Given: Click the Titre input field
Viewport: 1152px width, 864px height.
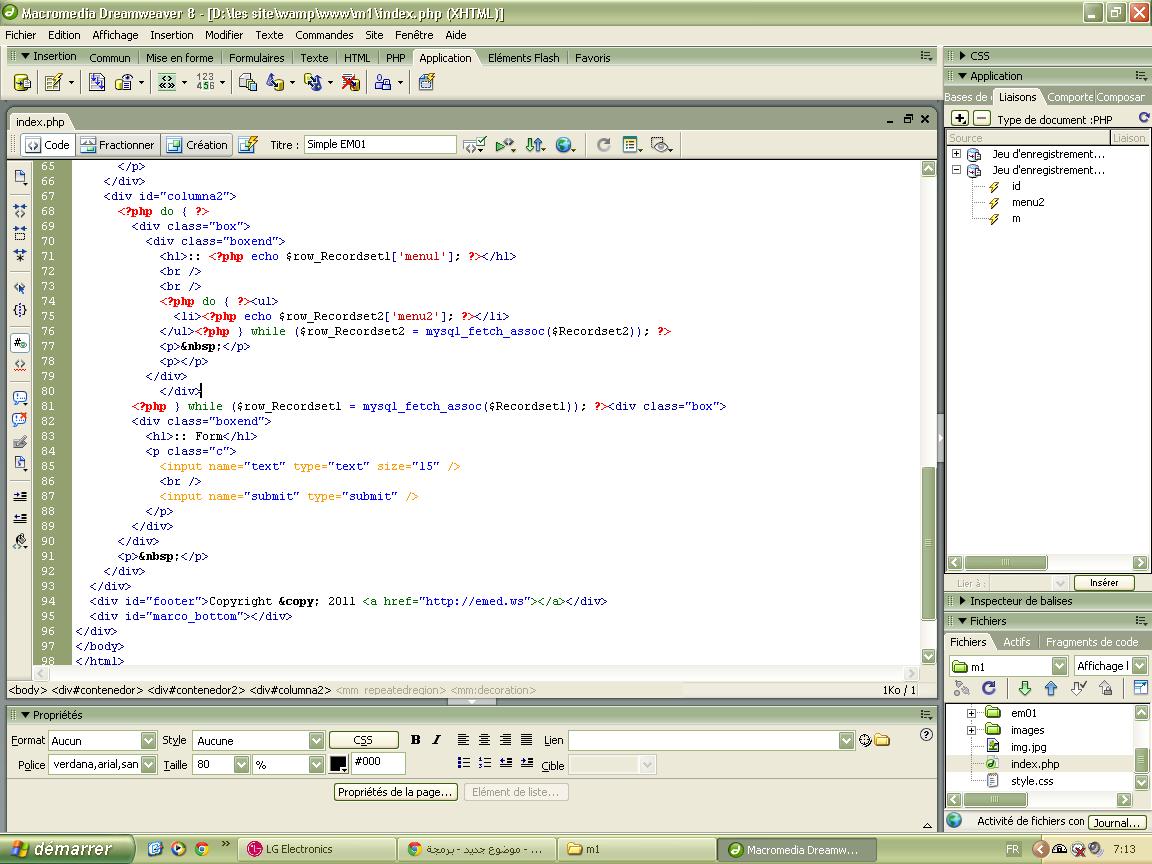Looking at the screenshot, I should click(380, 145).
